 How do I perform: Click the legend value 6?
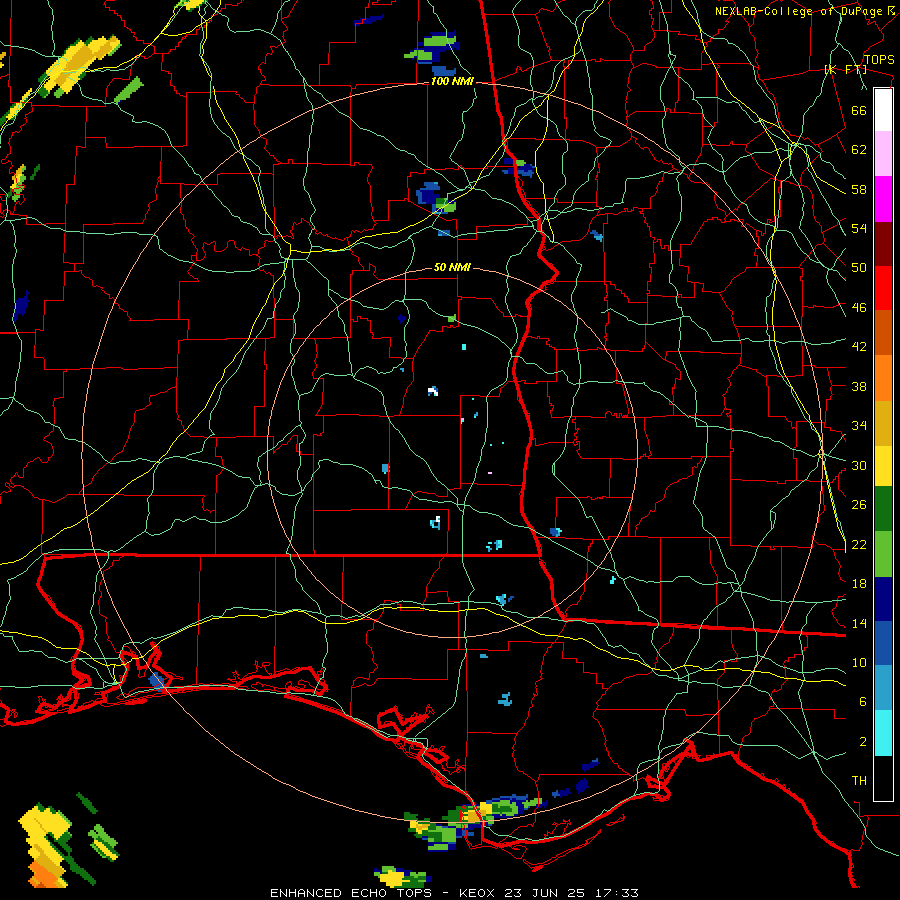point(863,702)
